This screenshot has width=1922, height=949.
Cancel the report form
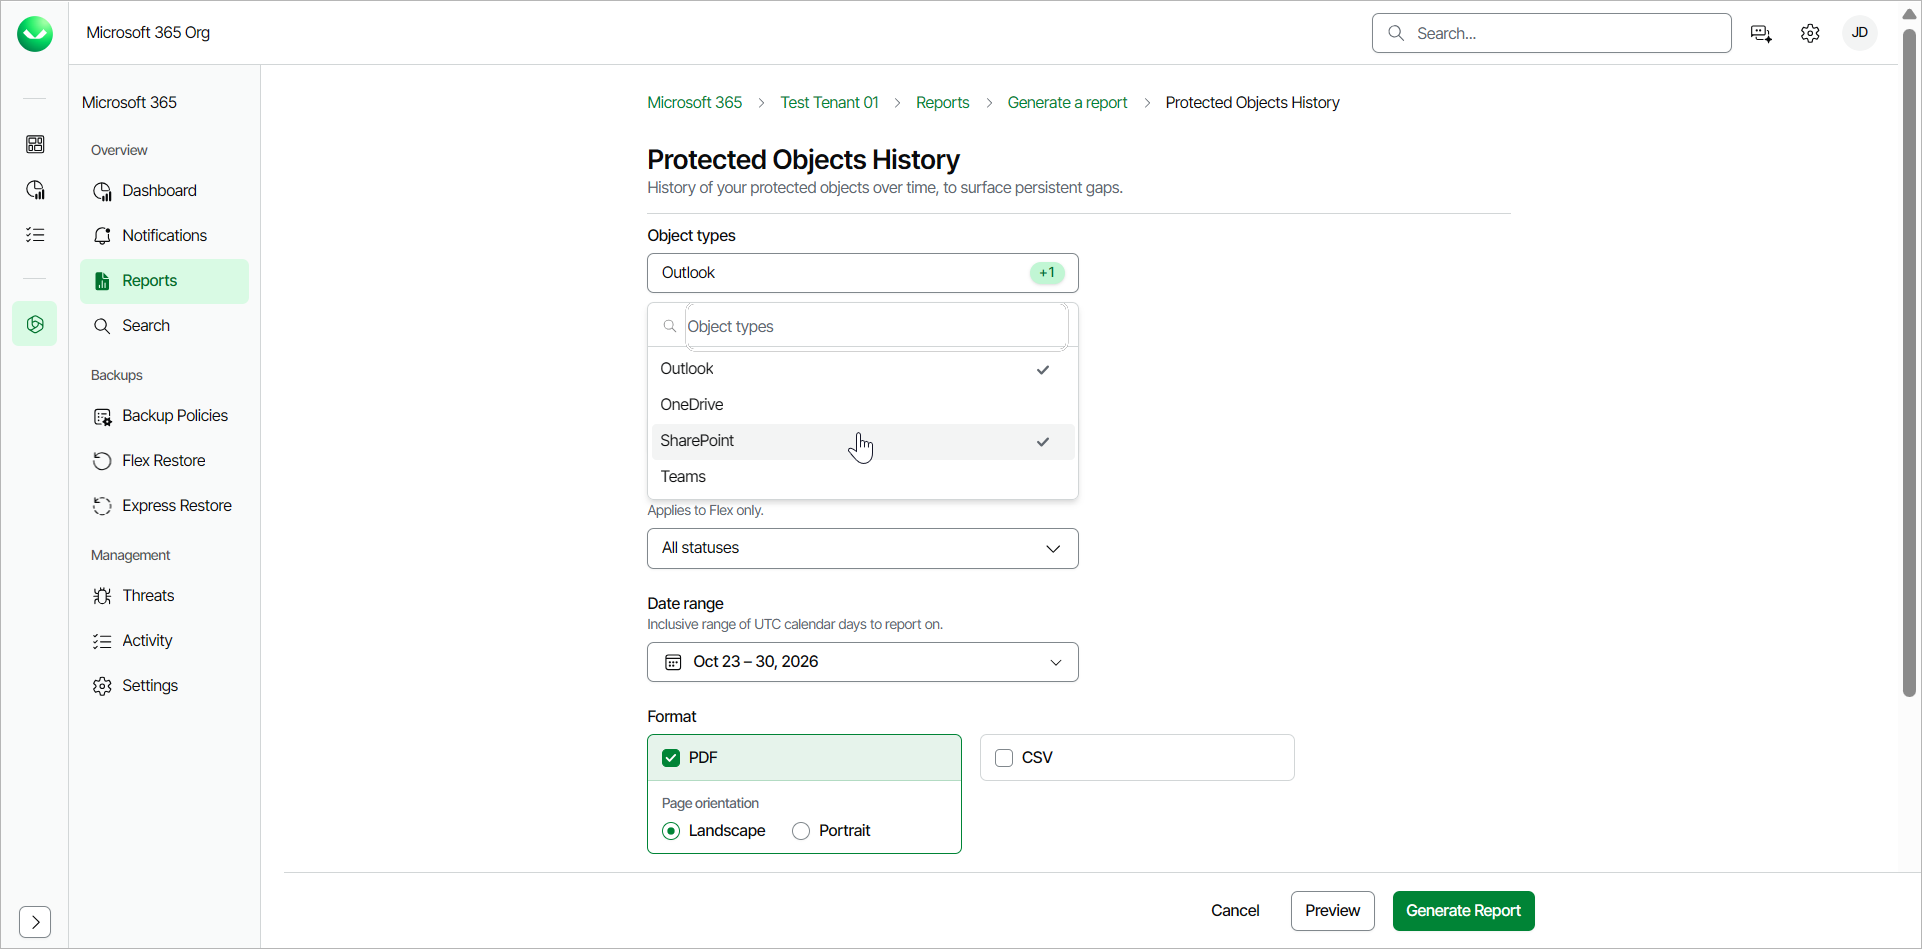pos(1235,911)
